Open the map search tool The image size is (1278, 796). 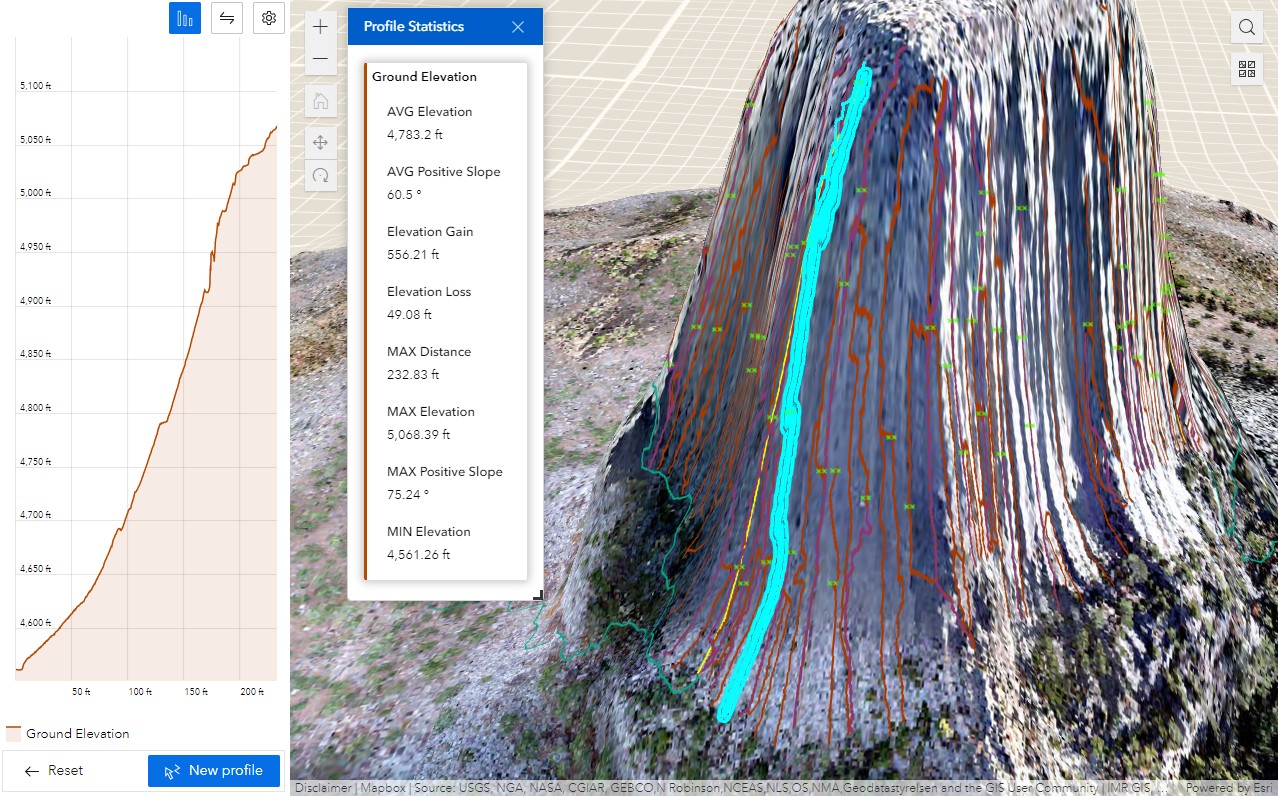[x=1246, y=27]
